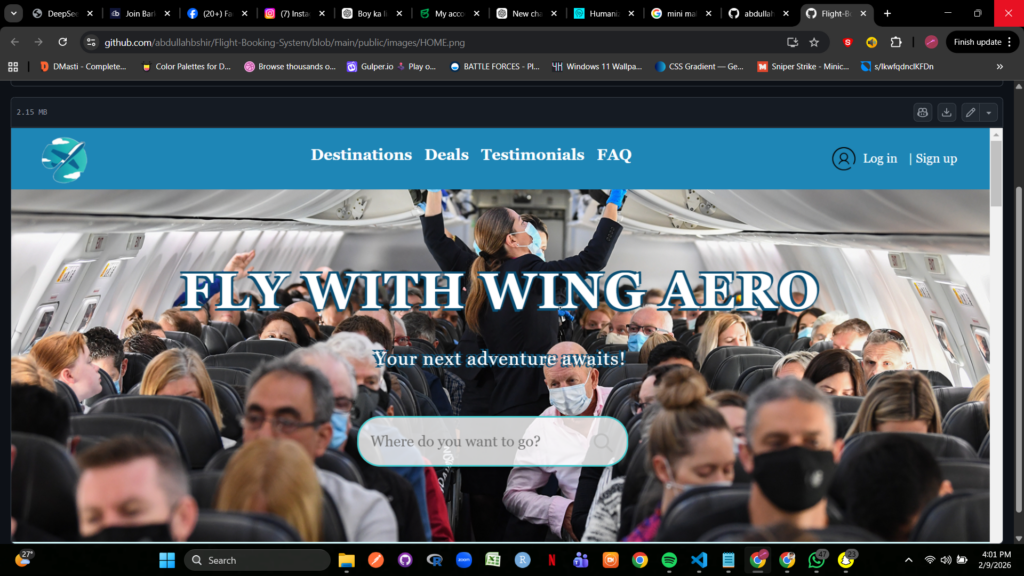Show more bookmarks chevron

click(999, 67)
